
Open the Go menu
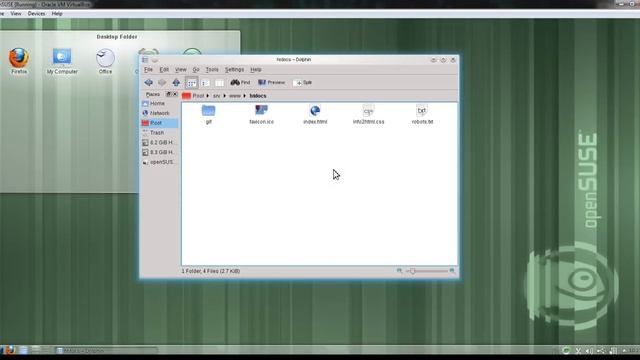pyautogui.click(x=196, y=70)
